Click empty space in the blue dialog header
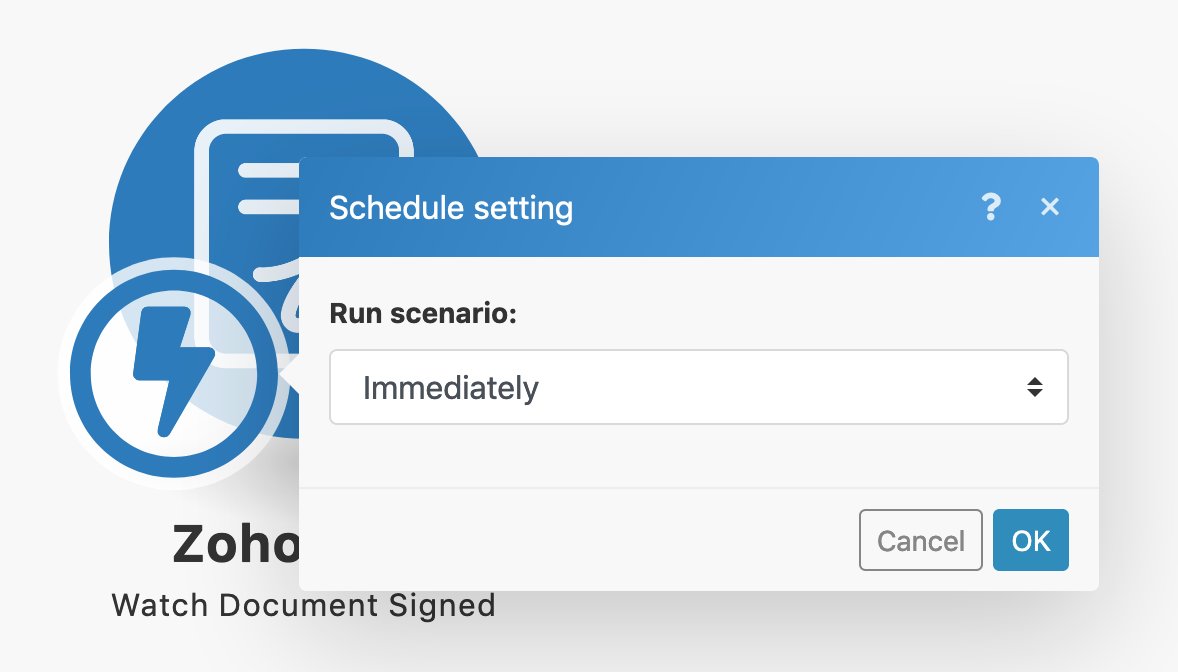Viewport: 1178px width, 672px height. 780,207
